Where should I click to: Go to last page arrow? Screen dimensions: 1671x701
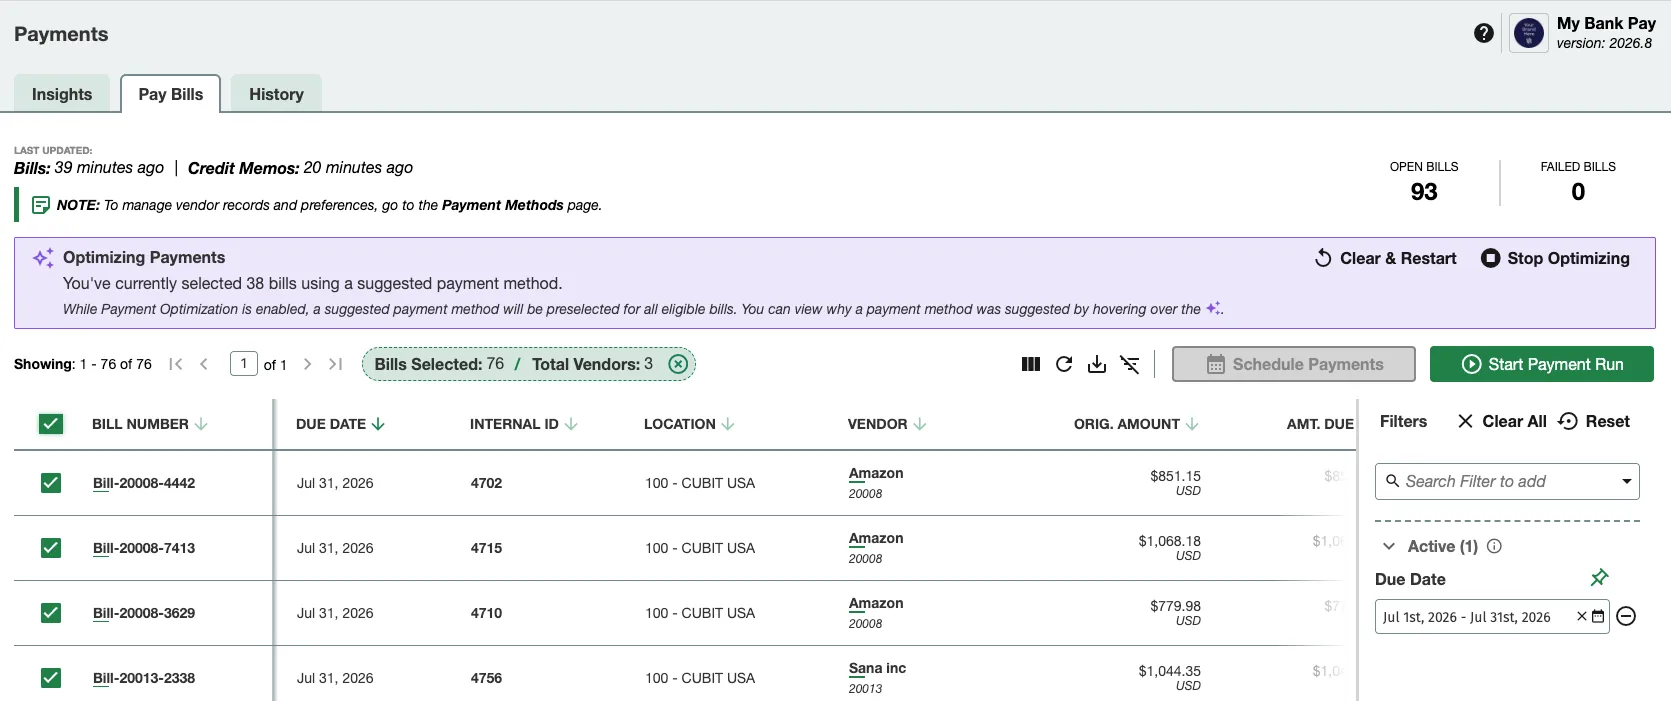point(336,364)
